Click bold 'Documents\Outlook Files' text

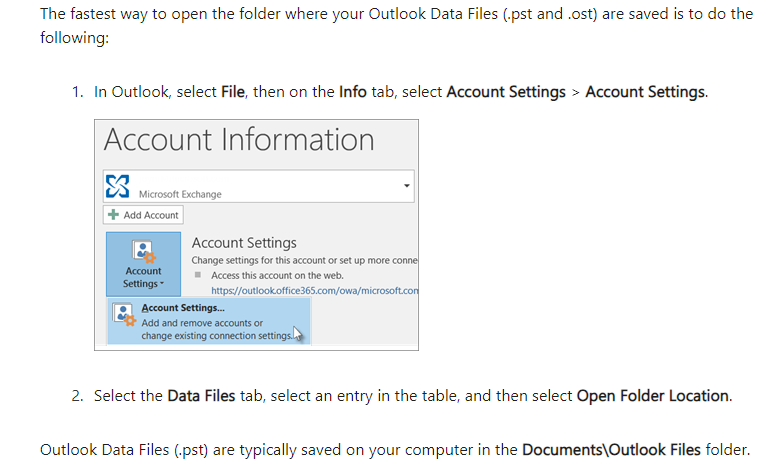[611, 450]
